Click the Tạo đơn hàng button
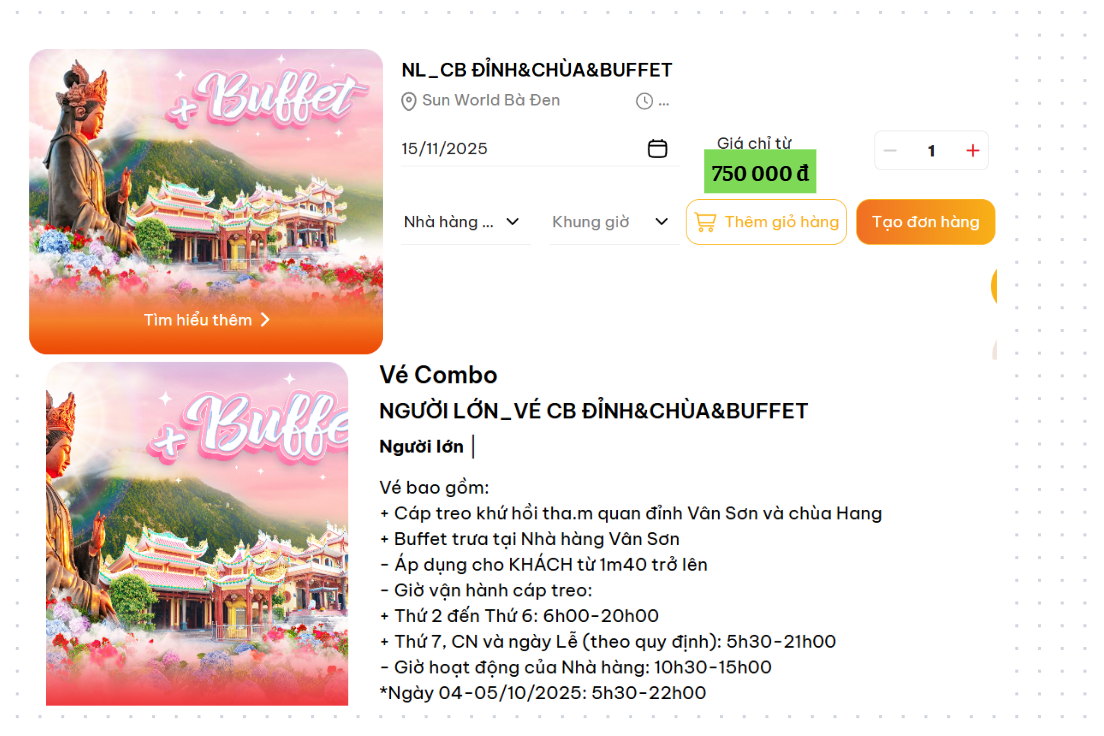 pyautogui.click(x=925, y=222)
